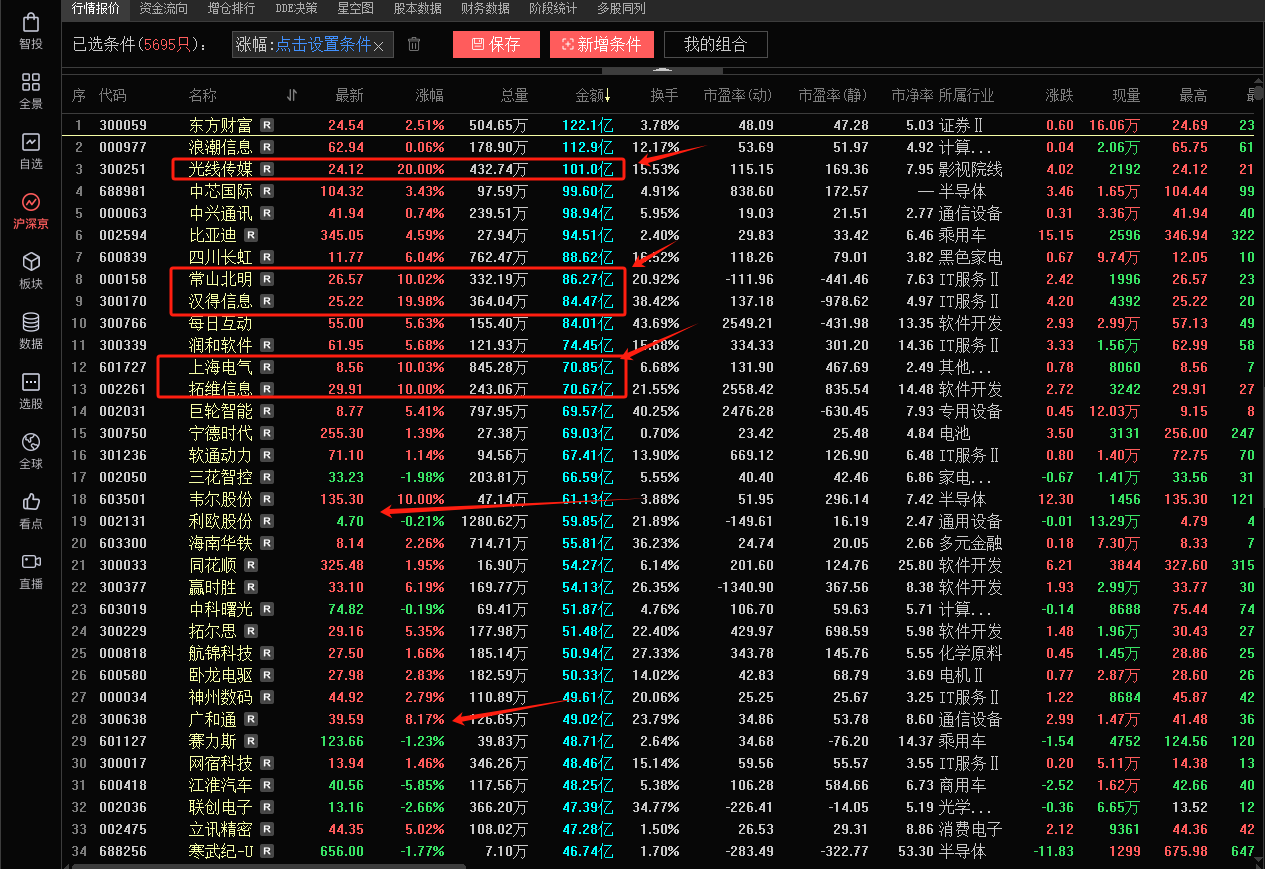Sort by the 金额 column header
This screenshot has width=1265, height=869.
pos(593,95)
